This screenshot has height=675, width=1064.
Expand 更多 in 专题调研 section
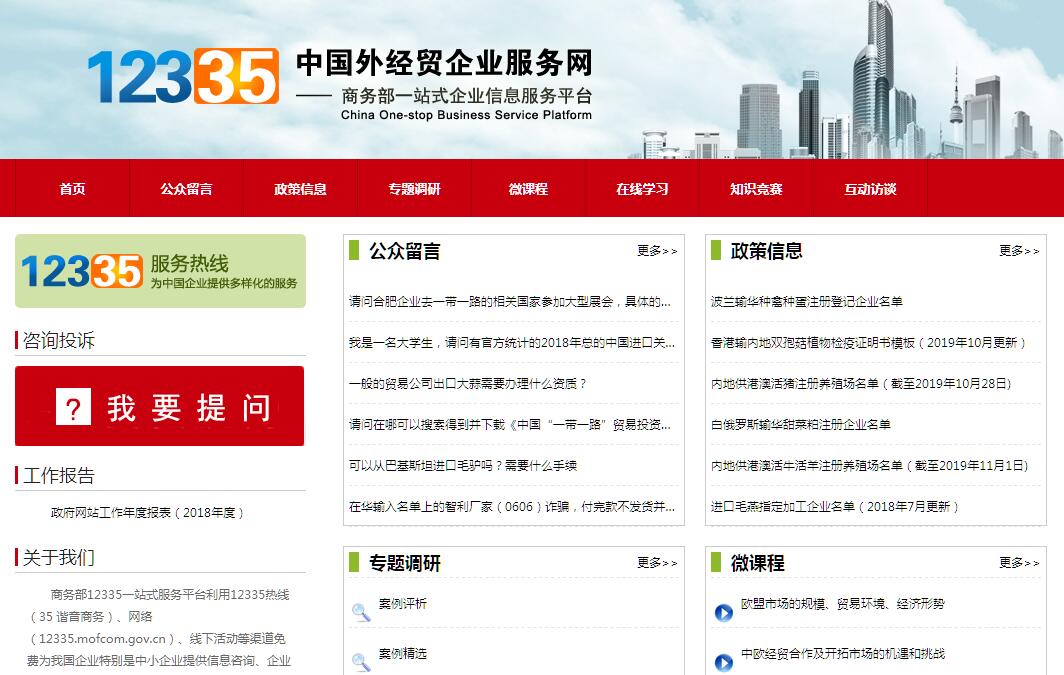(x=657, y=563)
